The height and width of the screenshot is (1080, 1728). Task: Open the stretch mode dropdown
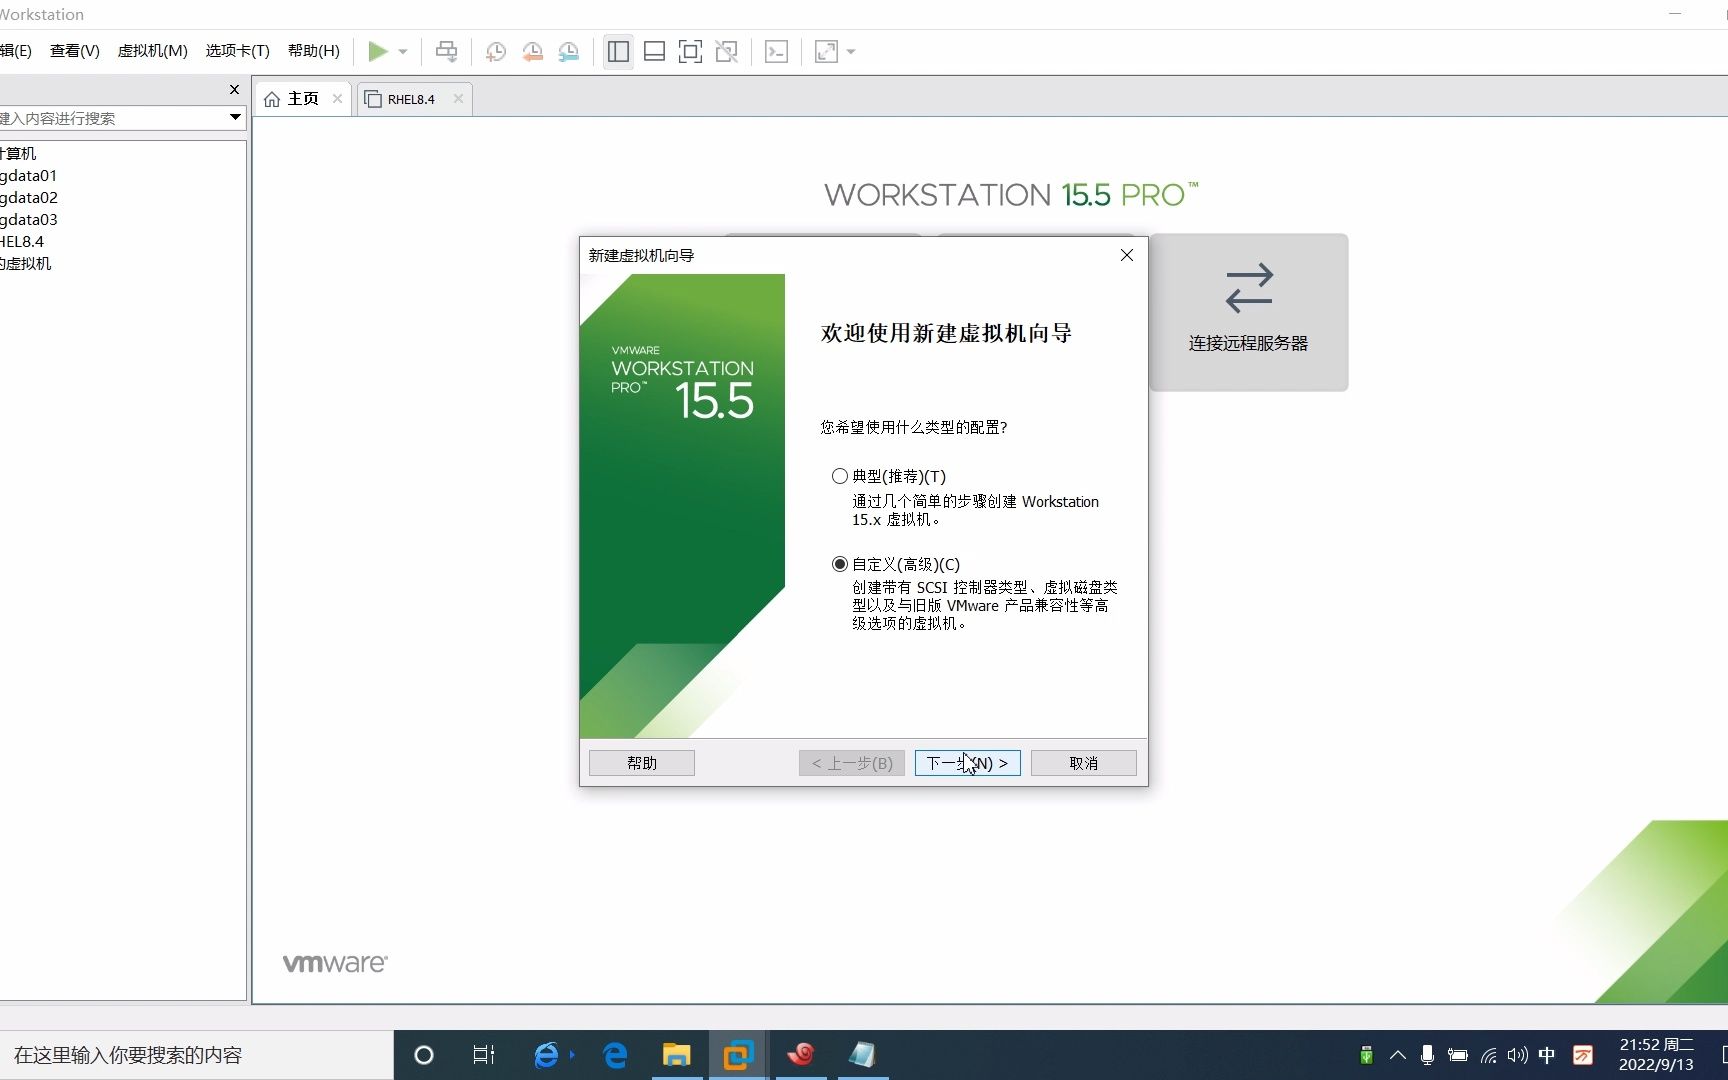click(851, 51)
